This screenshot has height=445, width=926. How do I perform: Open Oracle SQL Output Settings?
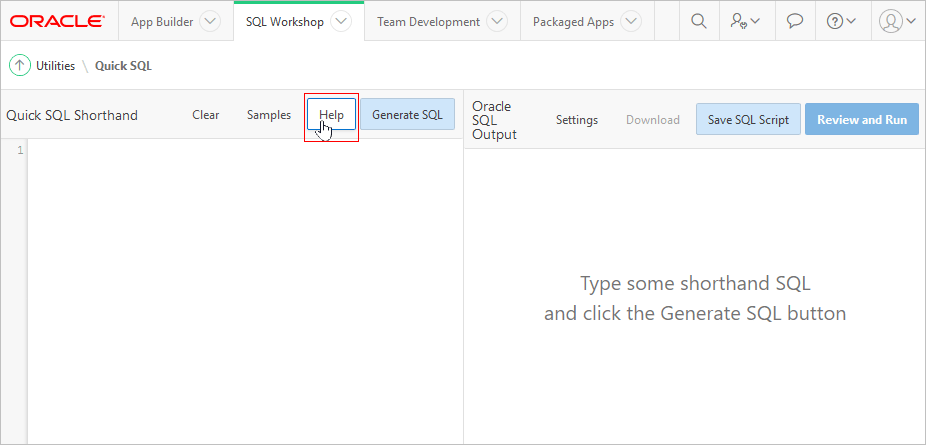[x=577, y=120]
